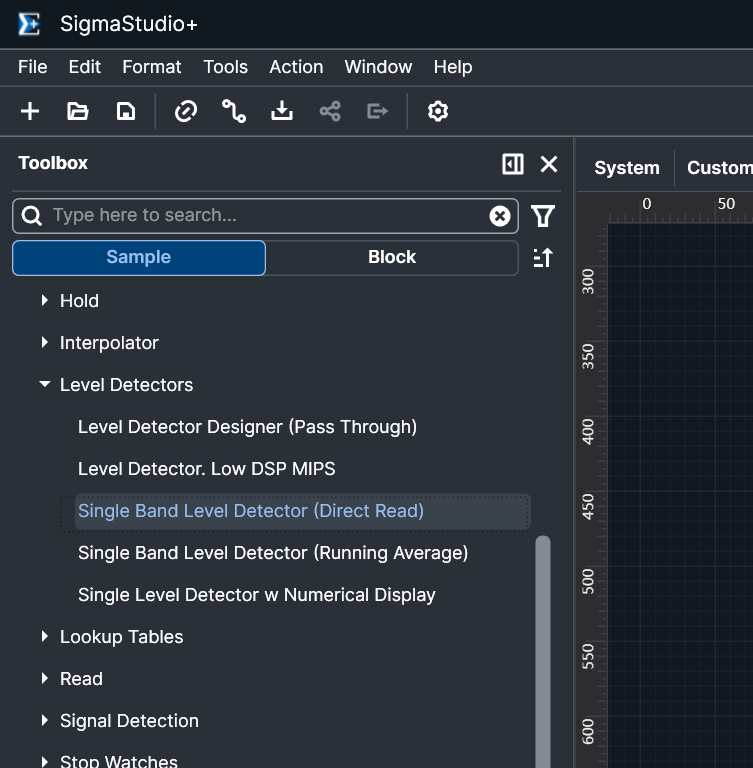Expand the Hold category
This screenshot has width=753, height=768.
click(45, 300)
